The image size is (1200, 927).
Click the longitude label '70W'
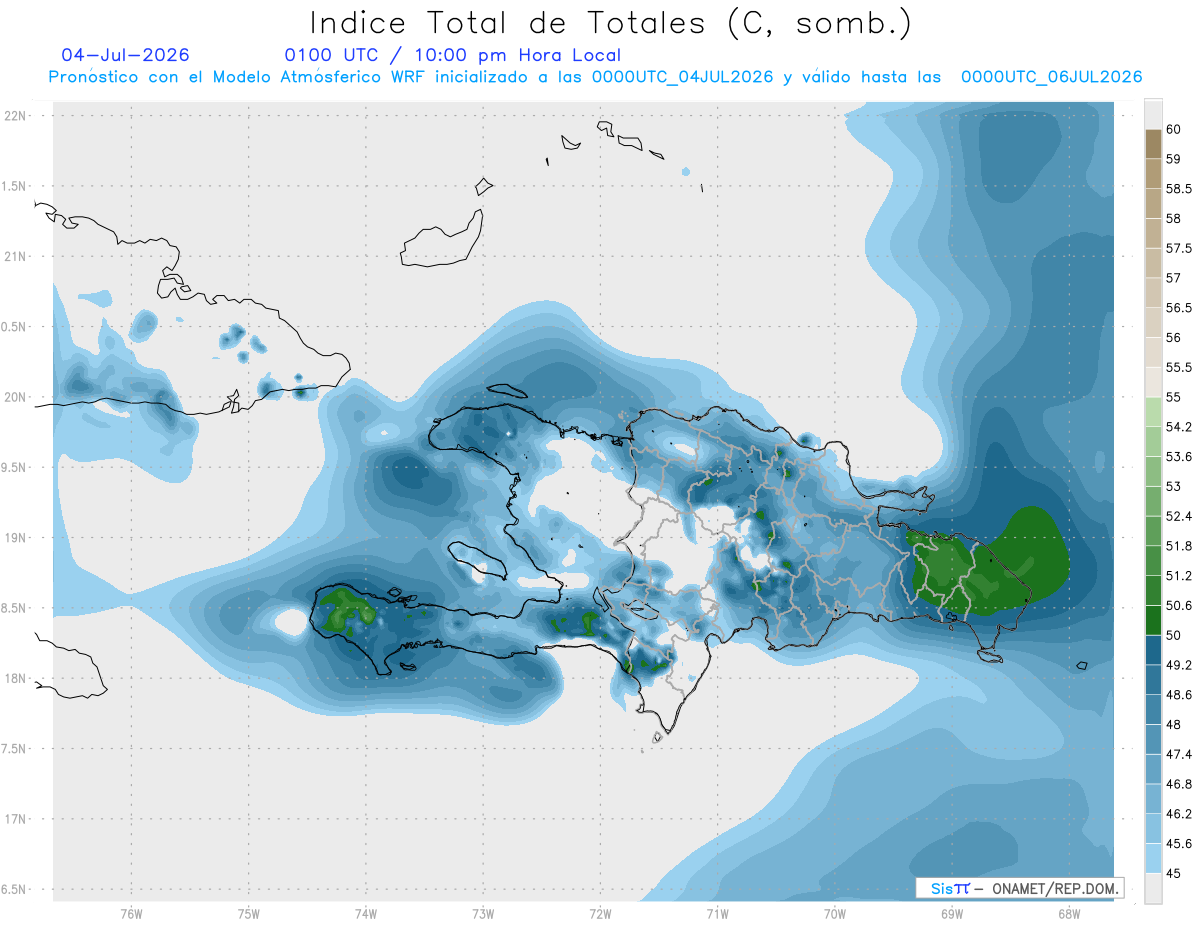(x=834, y=913)
